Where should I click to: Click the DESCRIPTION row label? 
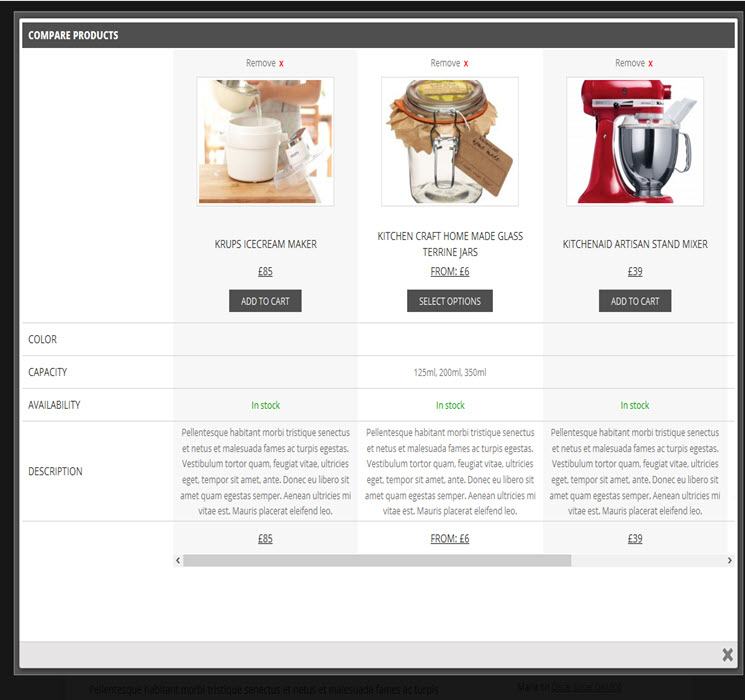(x=55, y=471)
